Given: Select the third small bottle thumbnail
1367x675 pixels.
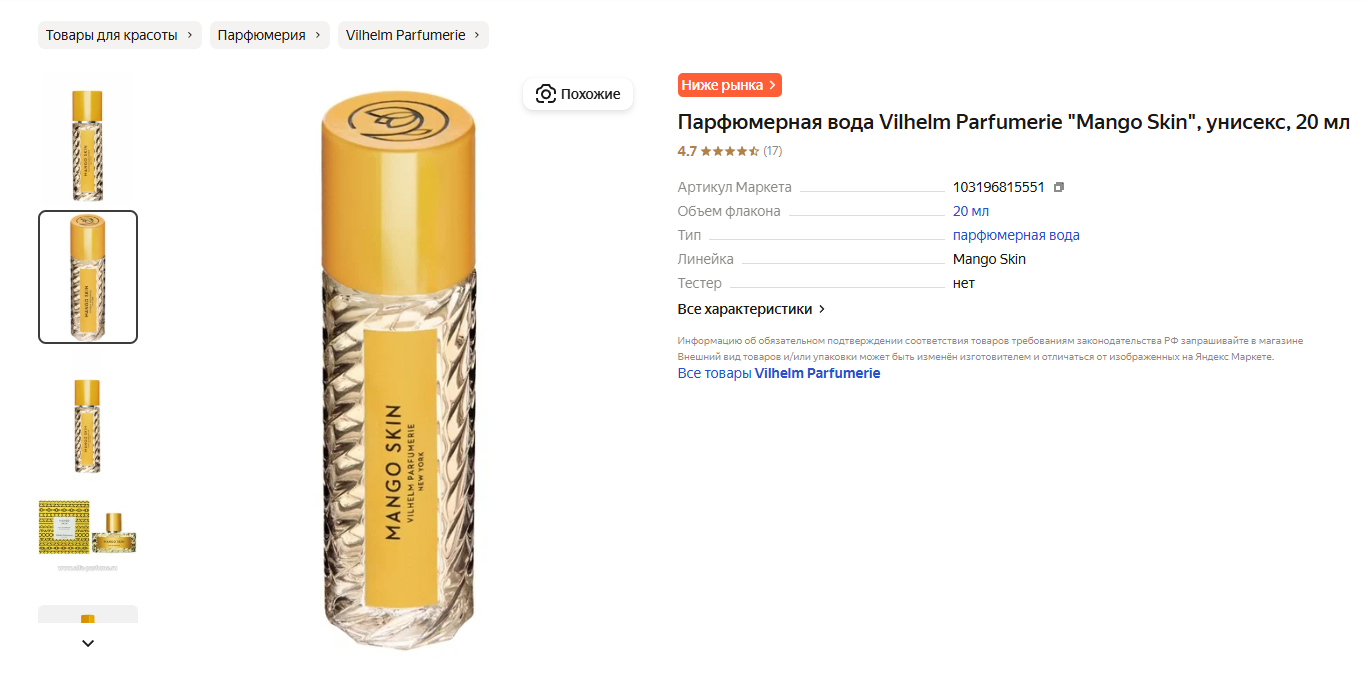Looking at the screenshot, I should 88,425.
